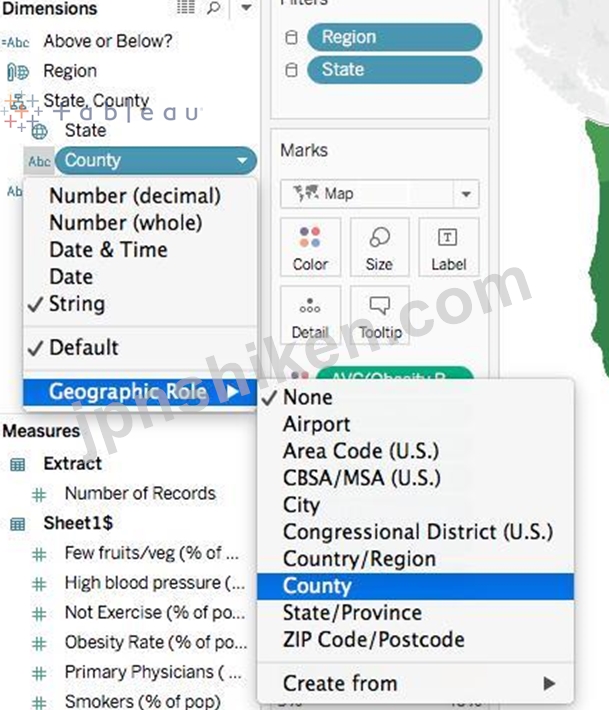Image resolution: width=609 pixels, height=710 pixels.
Task: Choose City geographic role
Action: coord(302,505)
